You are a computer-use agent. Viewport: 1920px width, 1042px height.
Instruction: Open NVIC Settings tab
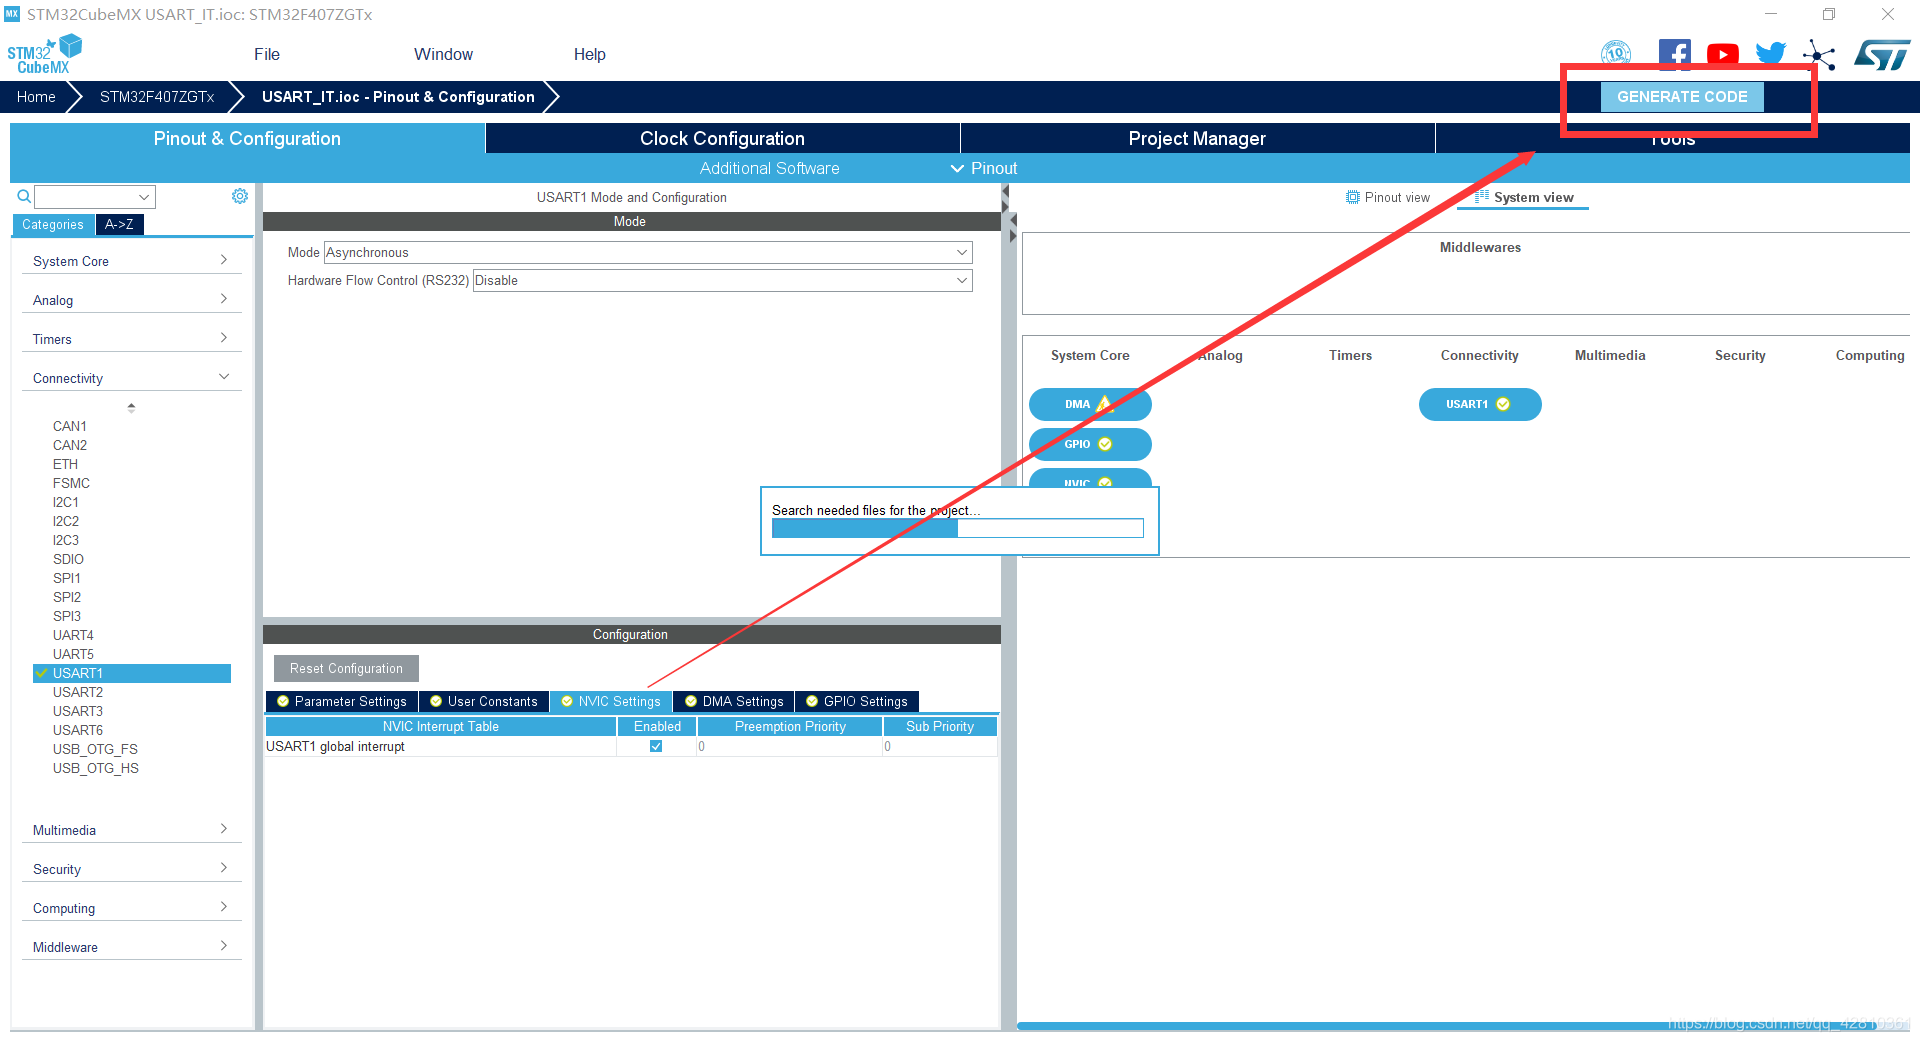pos(611,701)
